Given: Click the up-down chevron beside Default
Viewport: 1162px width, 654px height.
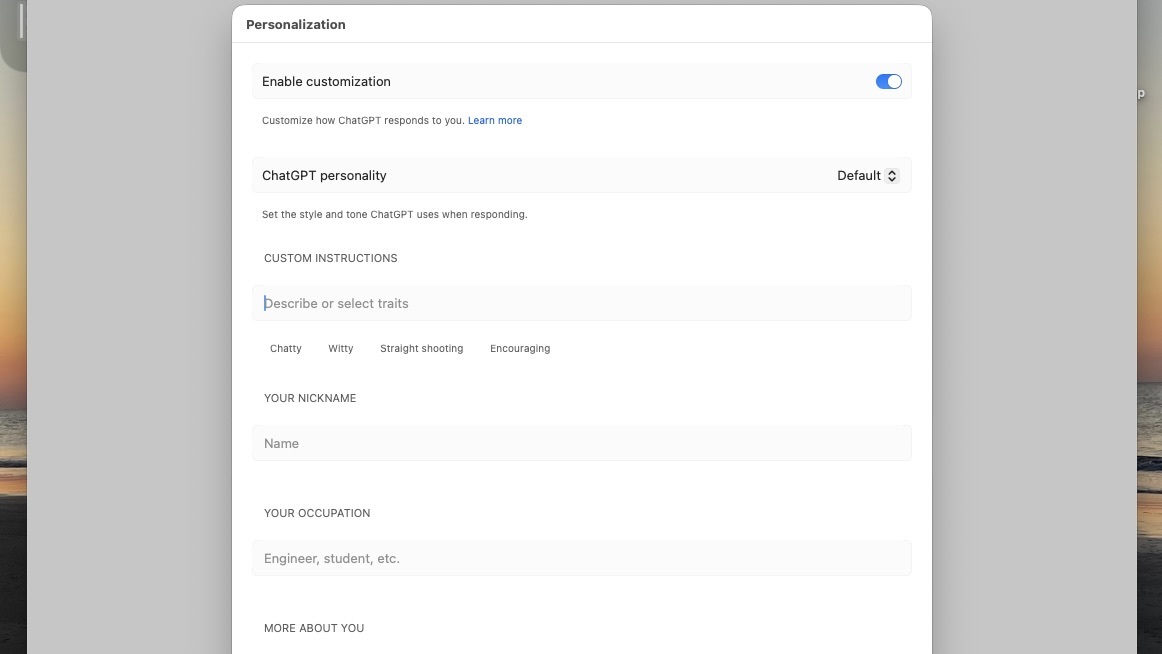Looking at the screenshot, I should tap(893, 176).
